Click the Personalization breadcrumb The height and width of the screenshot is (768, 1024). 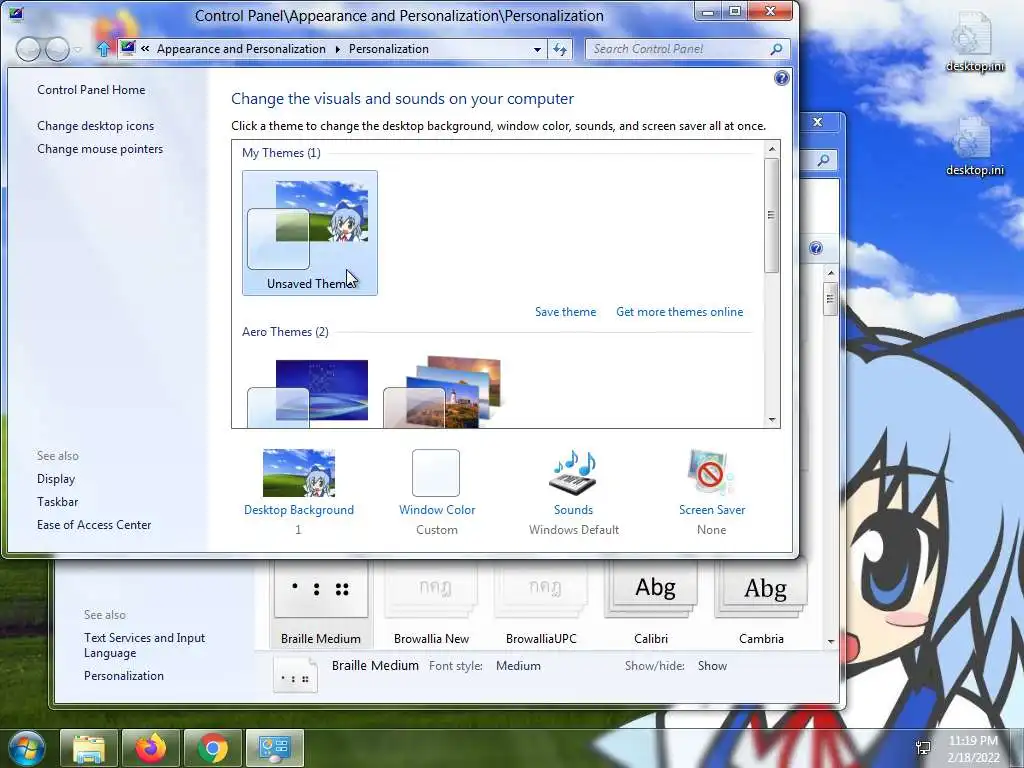389,49
